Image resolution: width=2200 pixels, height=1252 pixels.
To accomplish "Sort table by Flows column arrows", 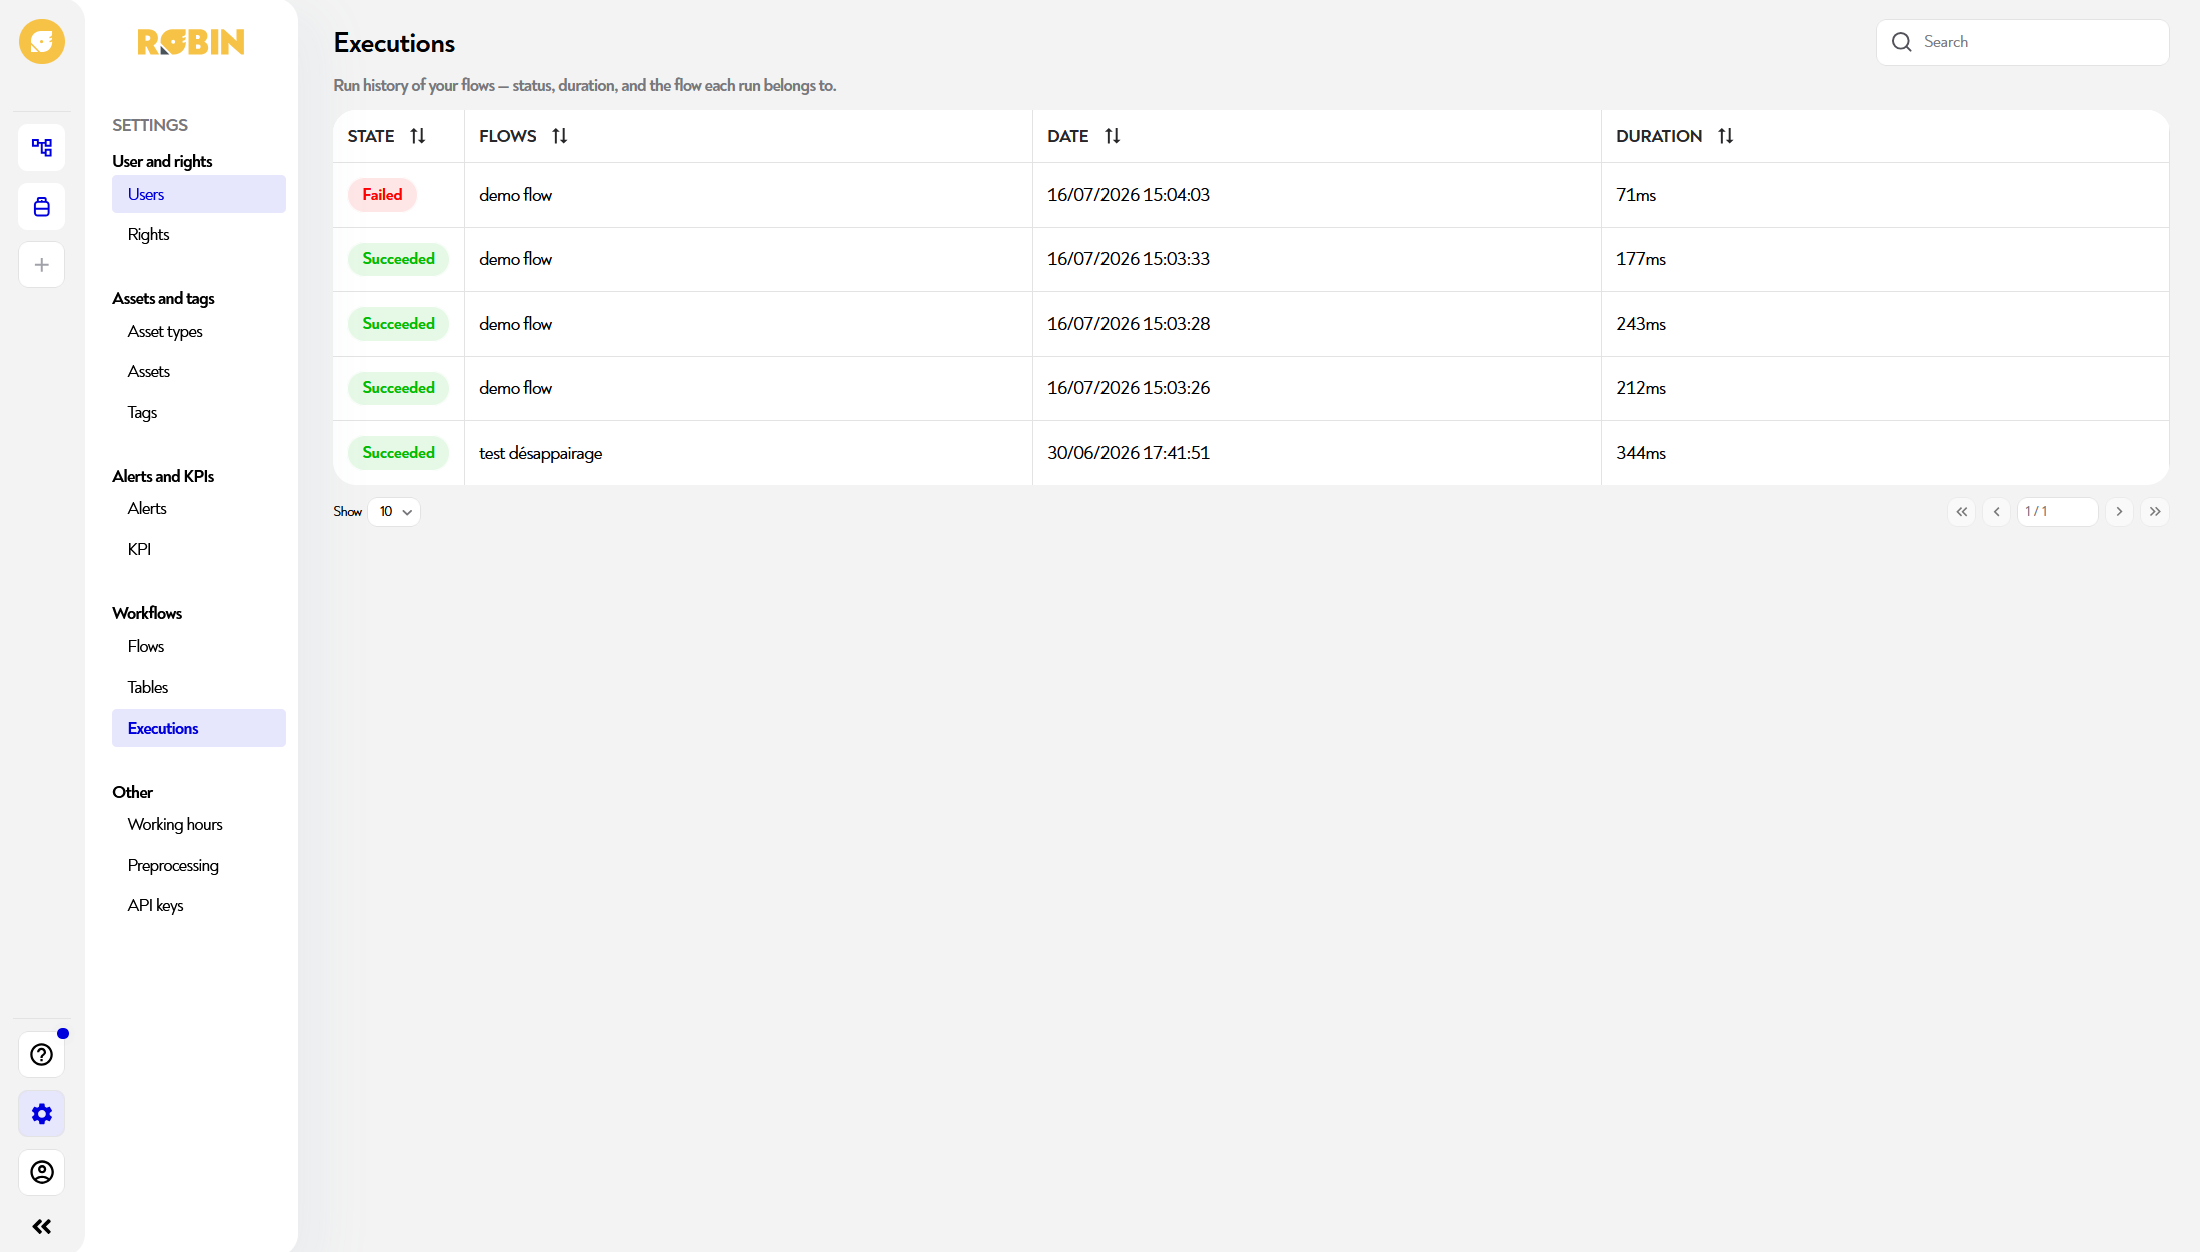I will [x=560, y=136].
